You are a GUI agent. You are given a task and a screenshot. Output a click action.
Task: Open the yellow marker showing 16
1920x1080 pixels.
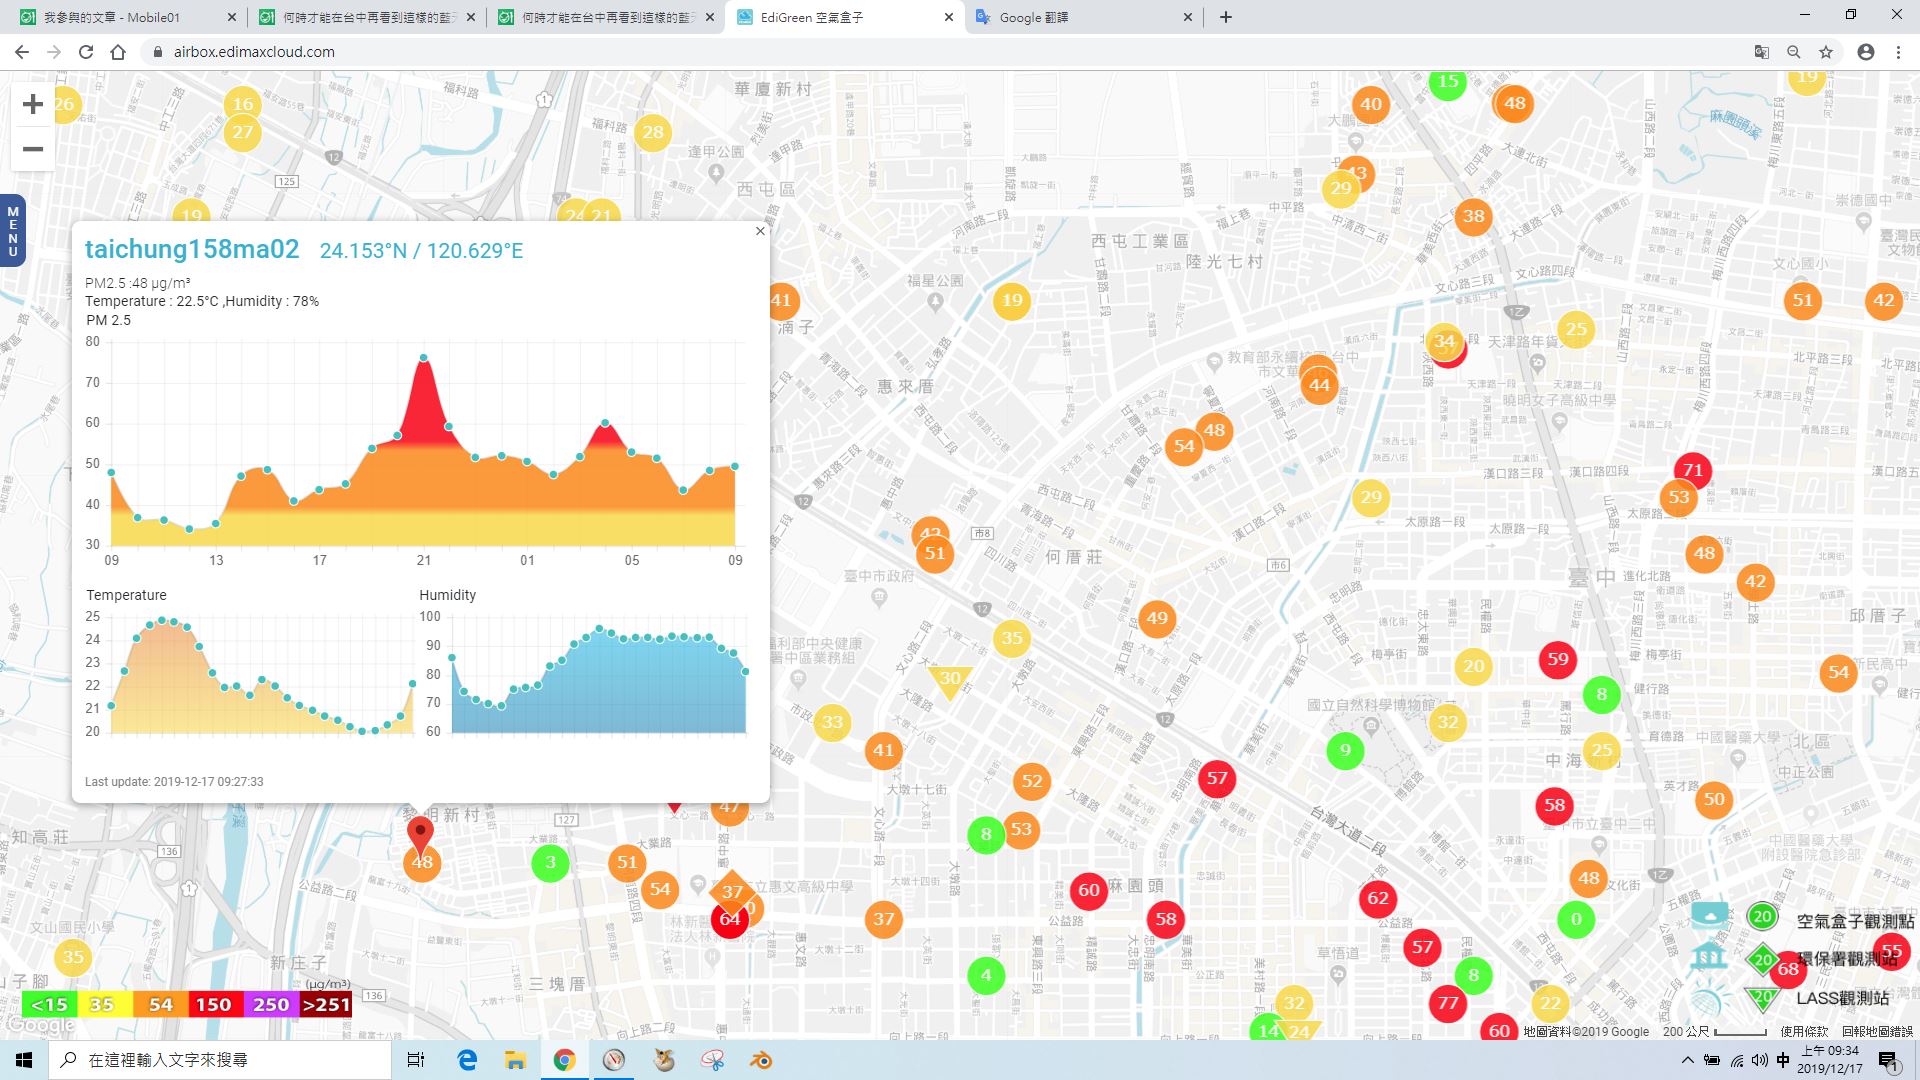pyautogui.click(x=243, y=104)
